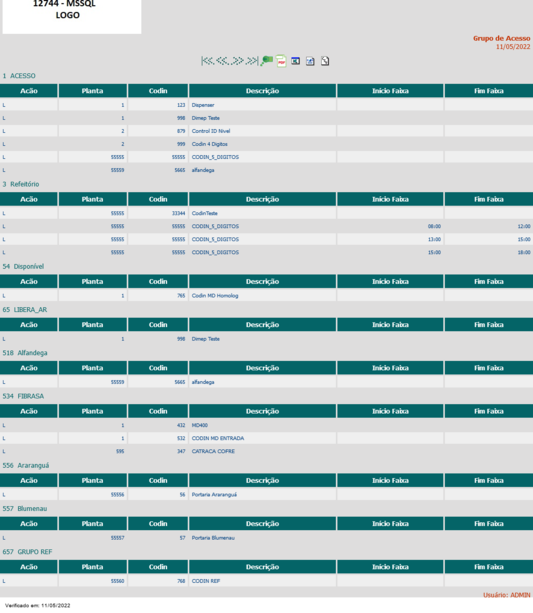
Task: Select the Planta header under 534 FIBRASA
Action: 92,411
